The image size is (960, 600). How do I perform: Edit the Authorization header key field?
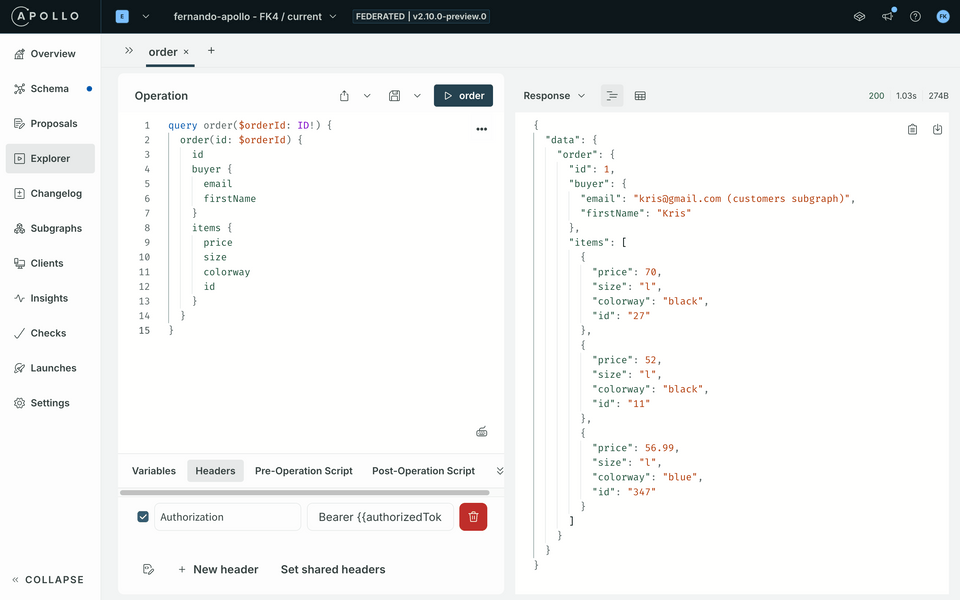click(x=228, y=517)
